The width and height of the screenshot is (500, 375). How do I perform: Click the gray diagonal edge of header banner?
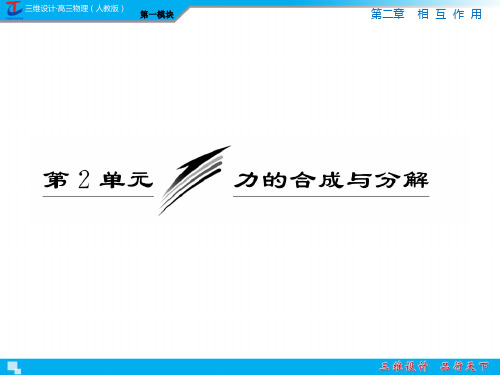[x=182, y=14]
